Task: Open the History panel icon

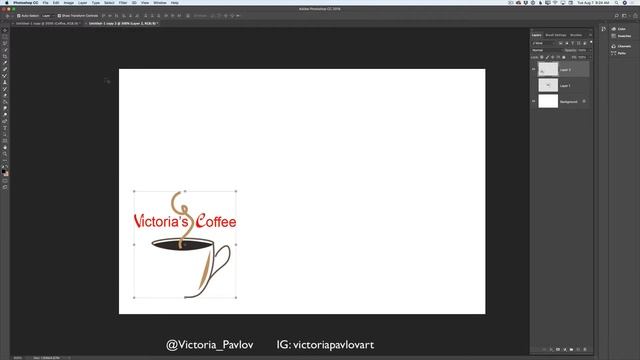Action: point(604,29)
